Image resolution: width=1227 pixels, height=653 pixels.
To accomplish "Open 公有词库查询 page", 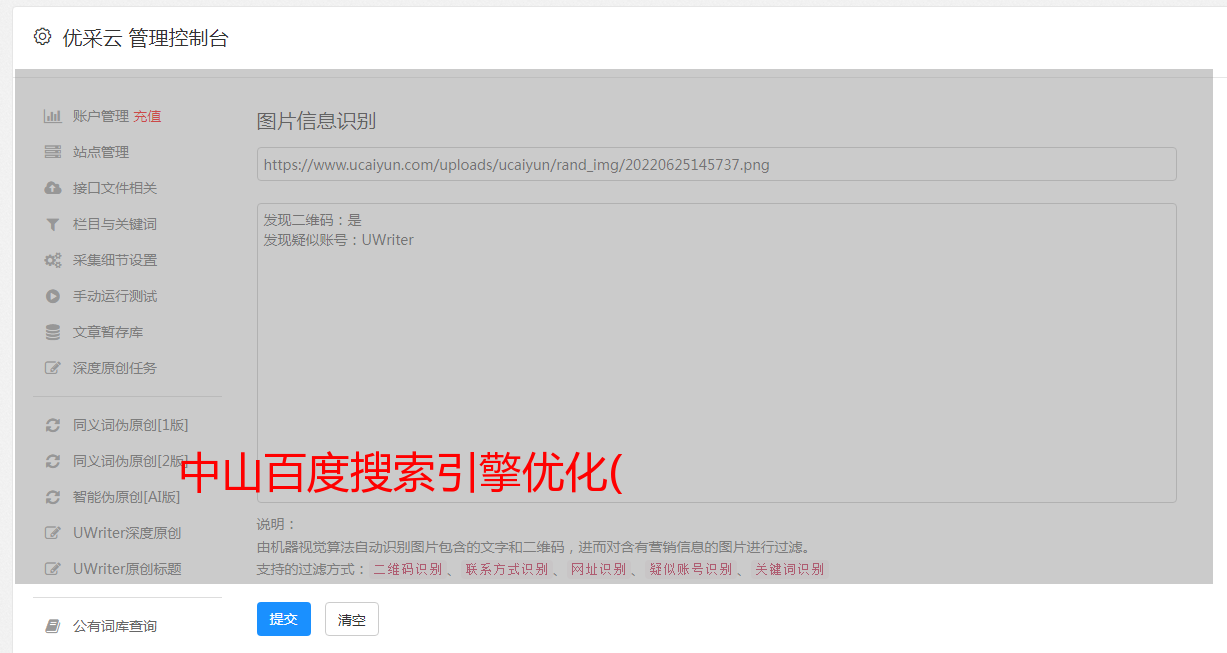I will [x=115, y=626].
